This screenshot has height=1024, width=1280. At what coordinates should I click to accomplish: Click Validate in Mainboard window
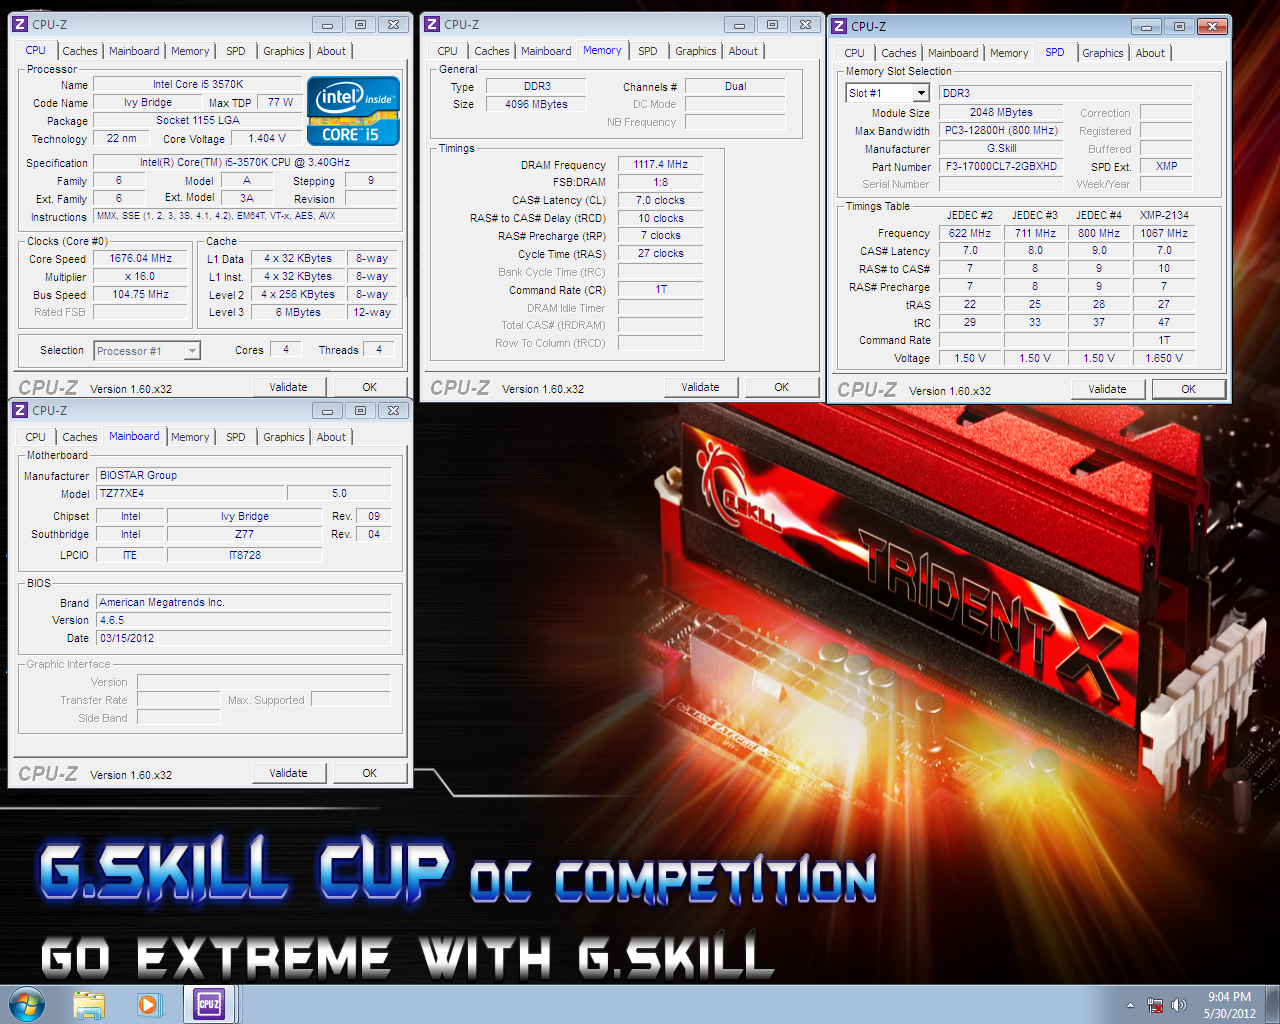[288, 773]
